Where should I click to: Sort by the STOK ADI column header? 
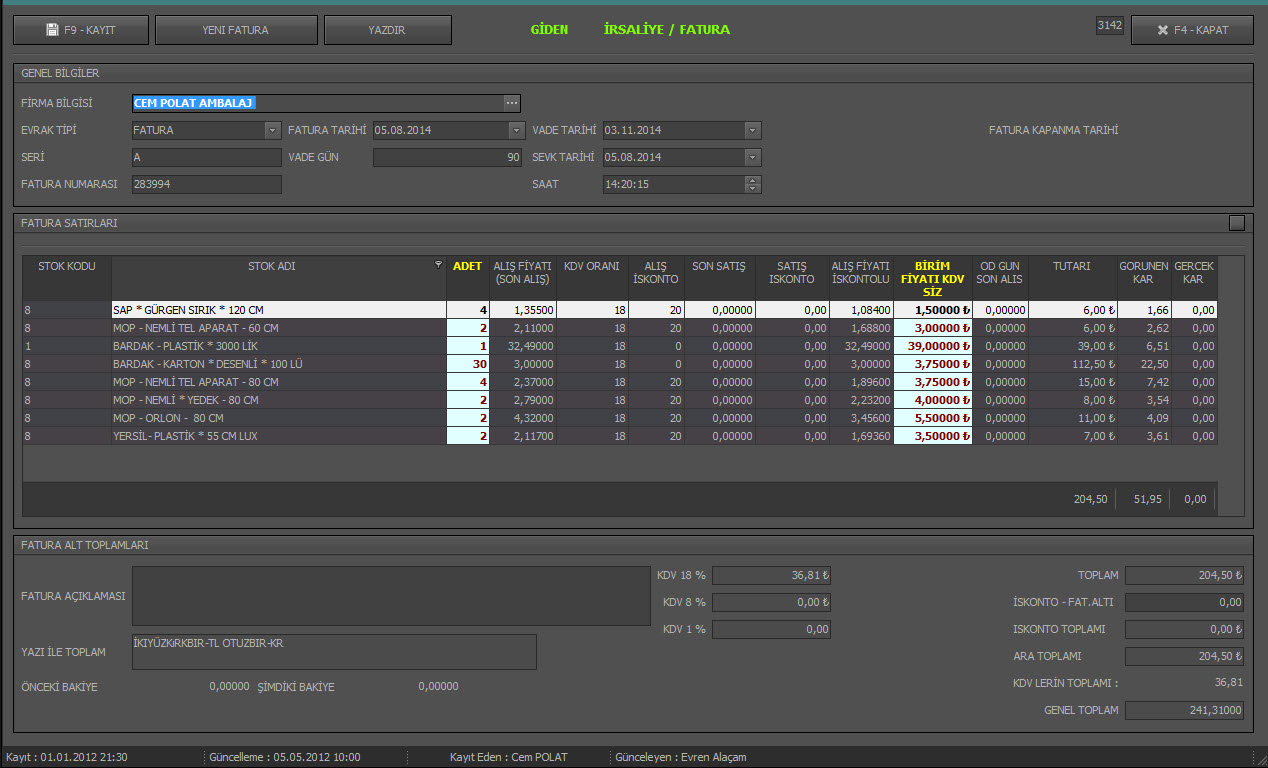click(279, 278)
